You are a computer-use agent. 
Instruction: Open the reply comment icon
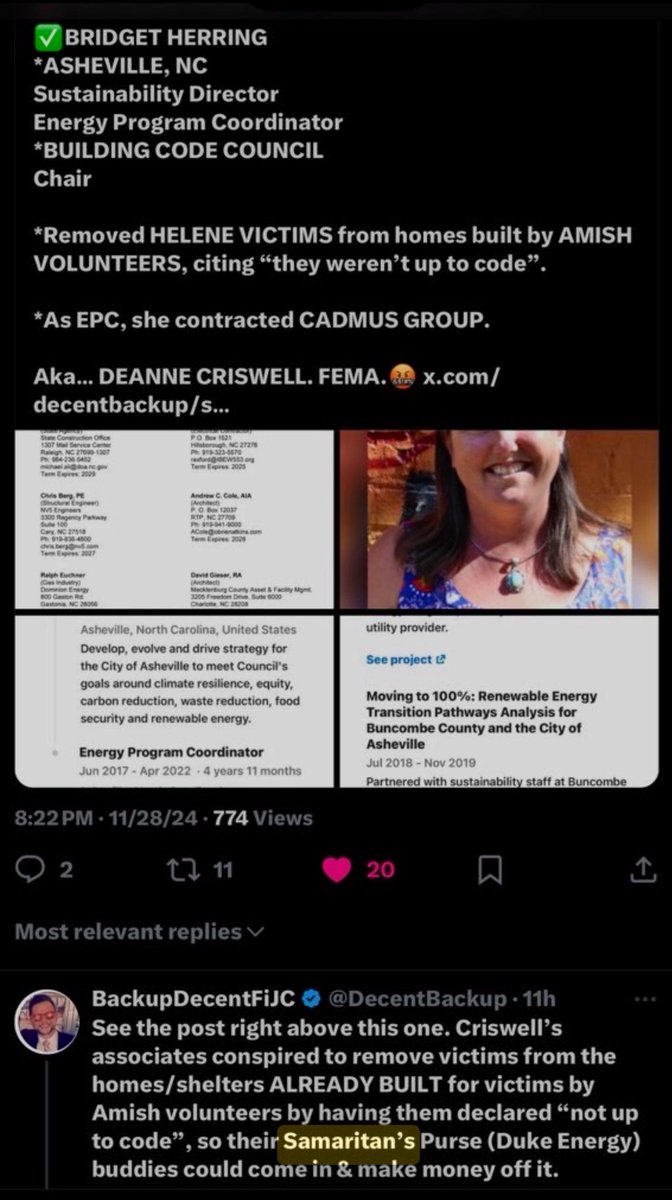pyautogui.click(x=38, y=870)
